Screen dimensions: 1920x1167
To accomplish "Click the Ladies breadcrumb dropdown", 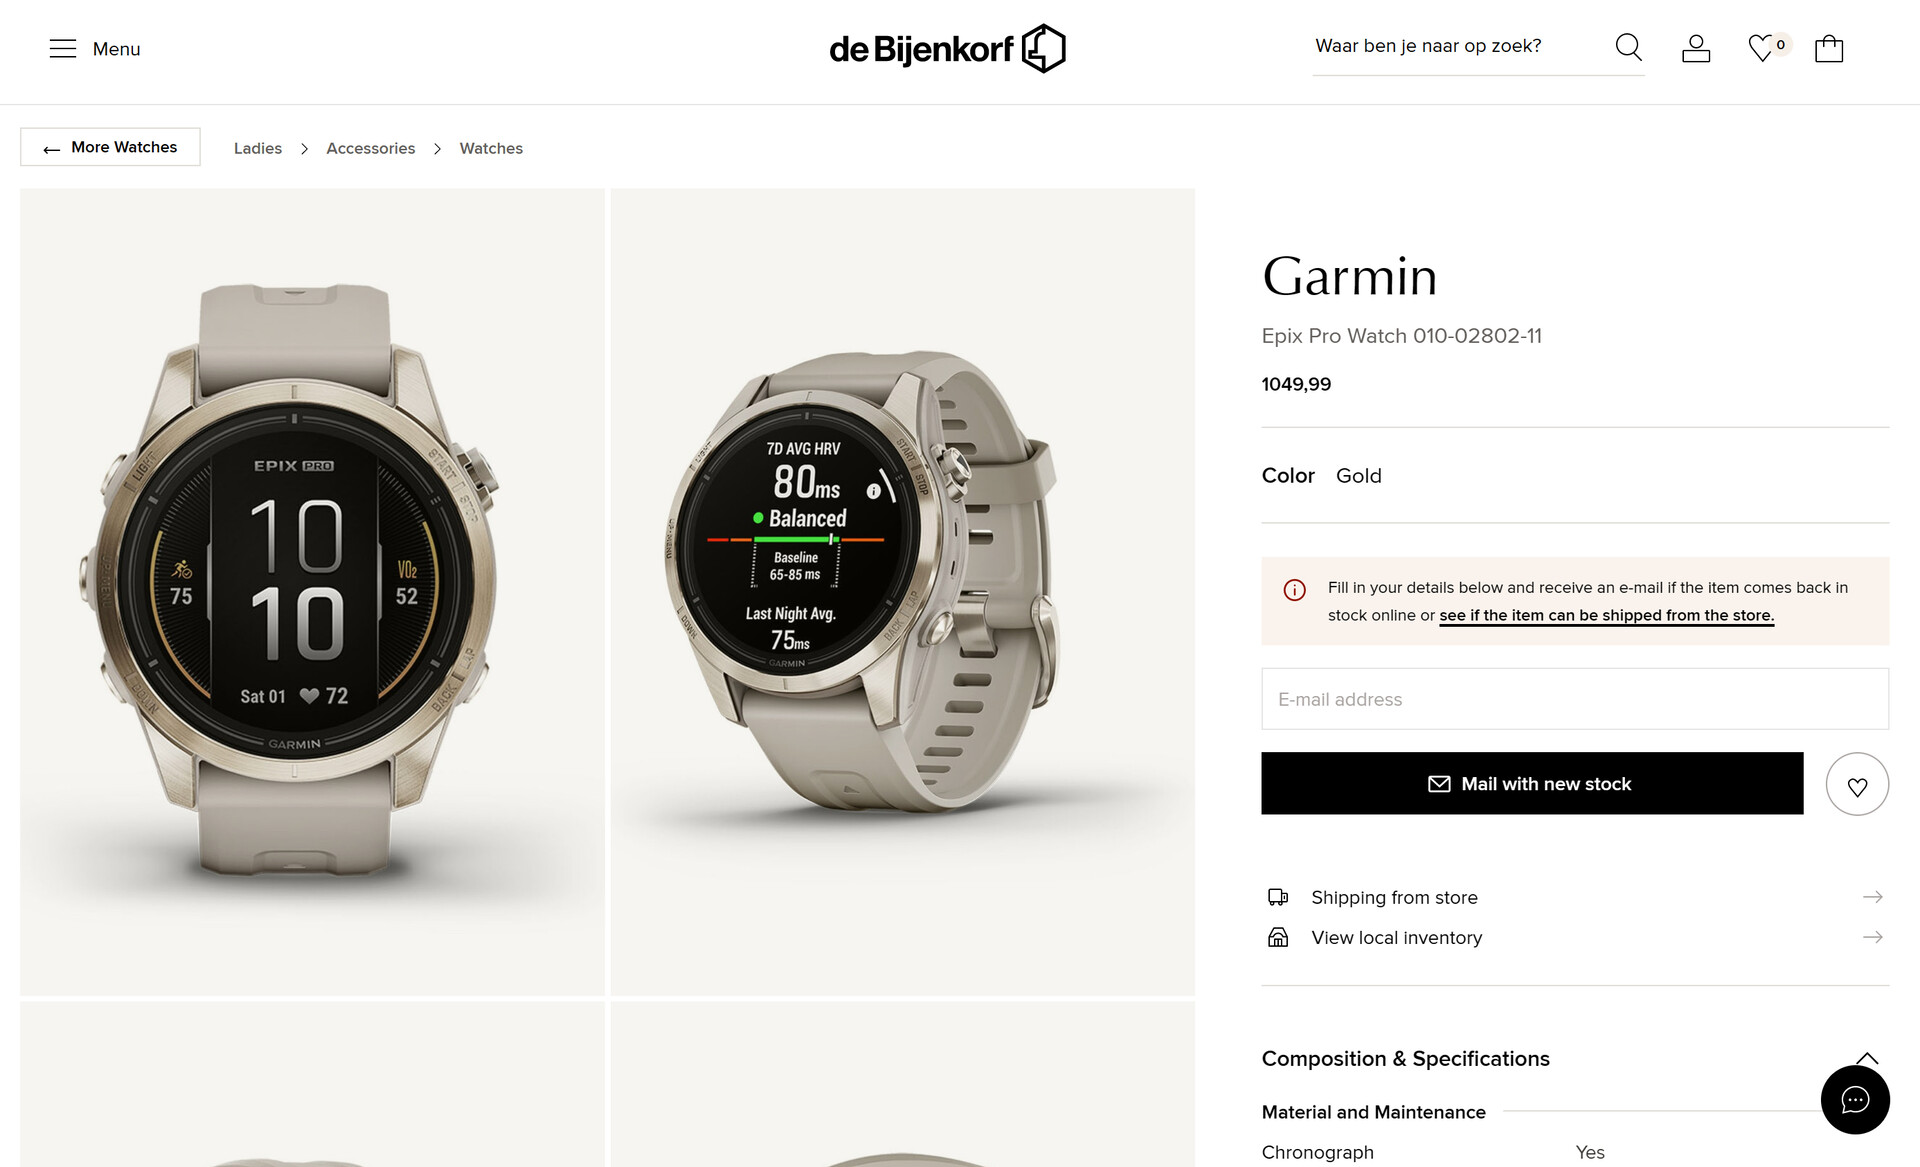I will point(256,148).
